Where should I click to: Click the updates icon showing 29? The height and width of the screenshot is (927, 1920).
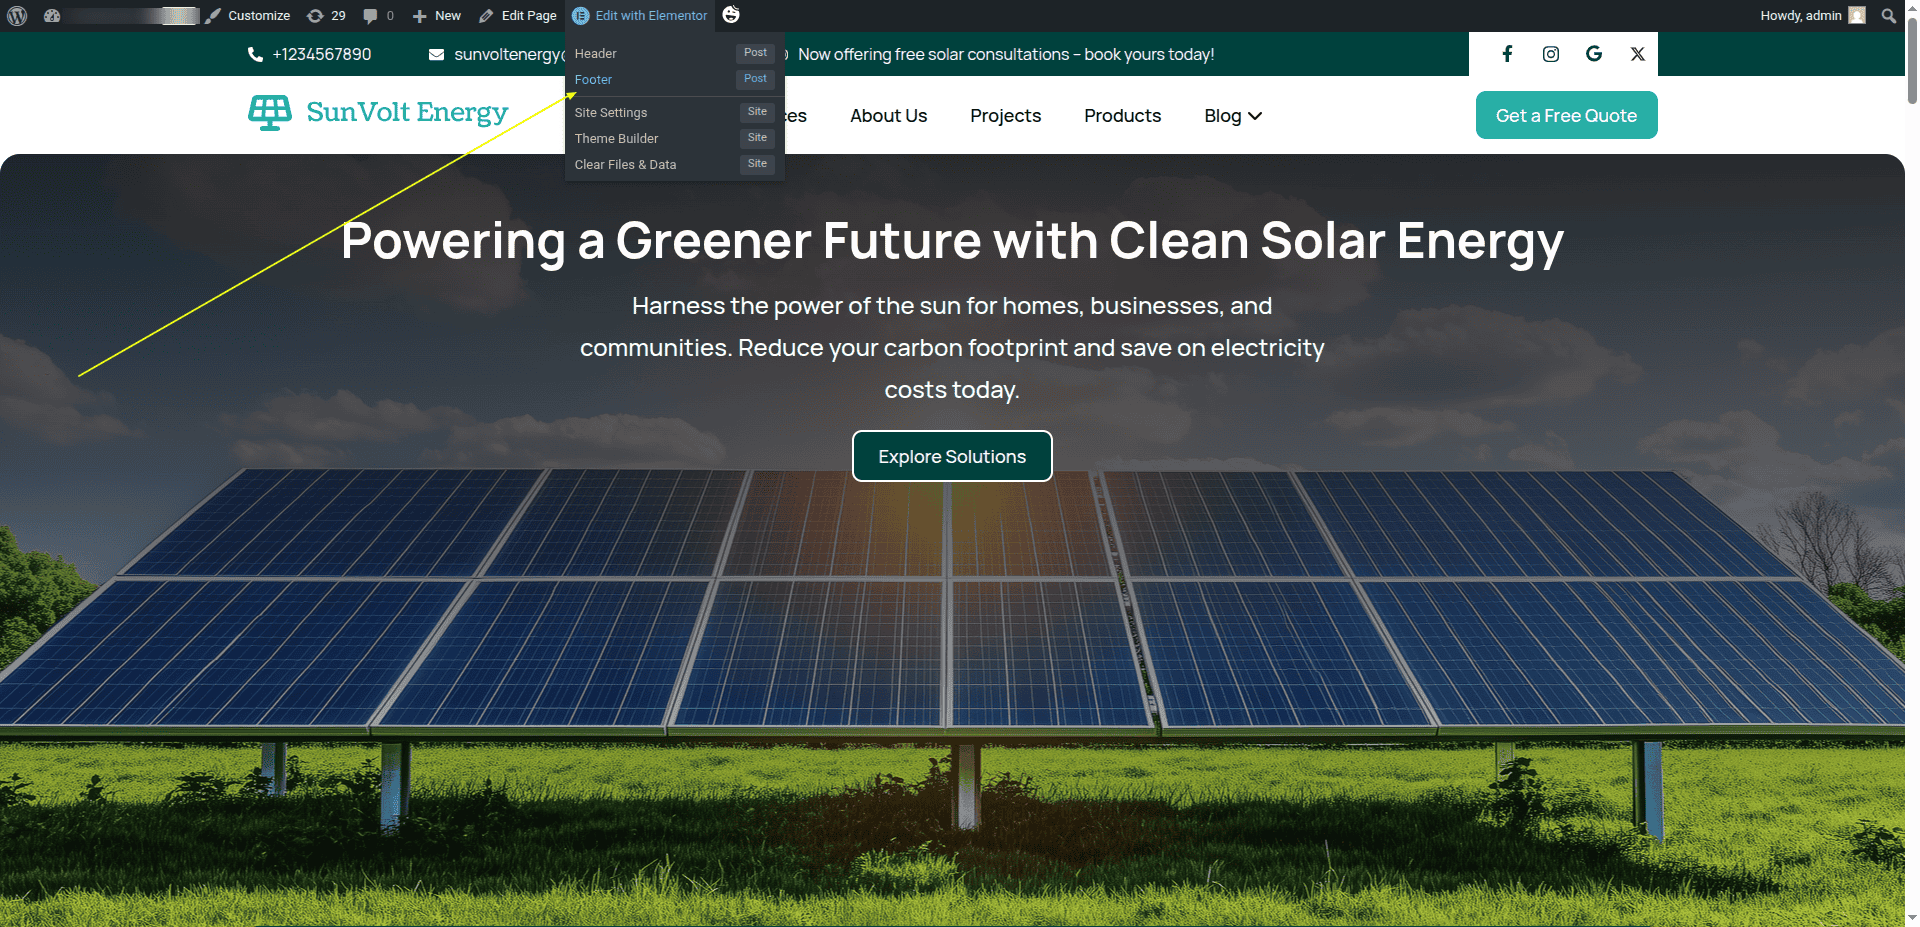326,16
